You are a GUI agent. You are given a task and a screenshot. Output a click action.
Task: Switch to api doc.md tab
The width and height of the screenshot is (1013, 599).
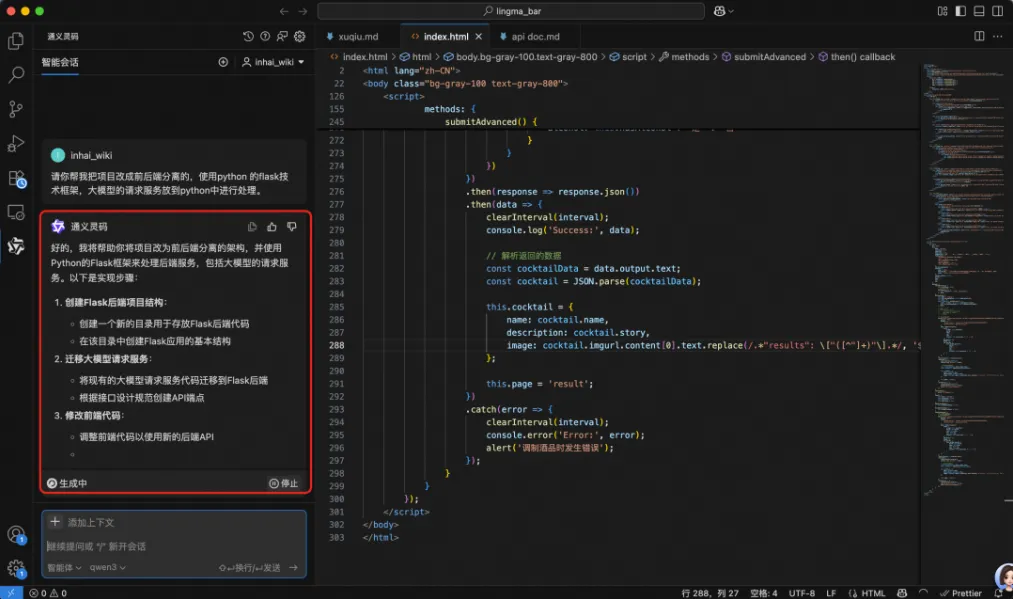[x=535, y=36]
